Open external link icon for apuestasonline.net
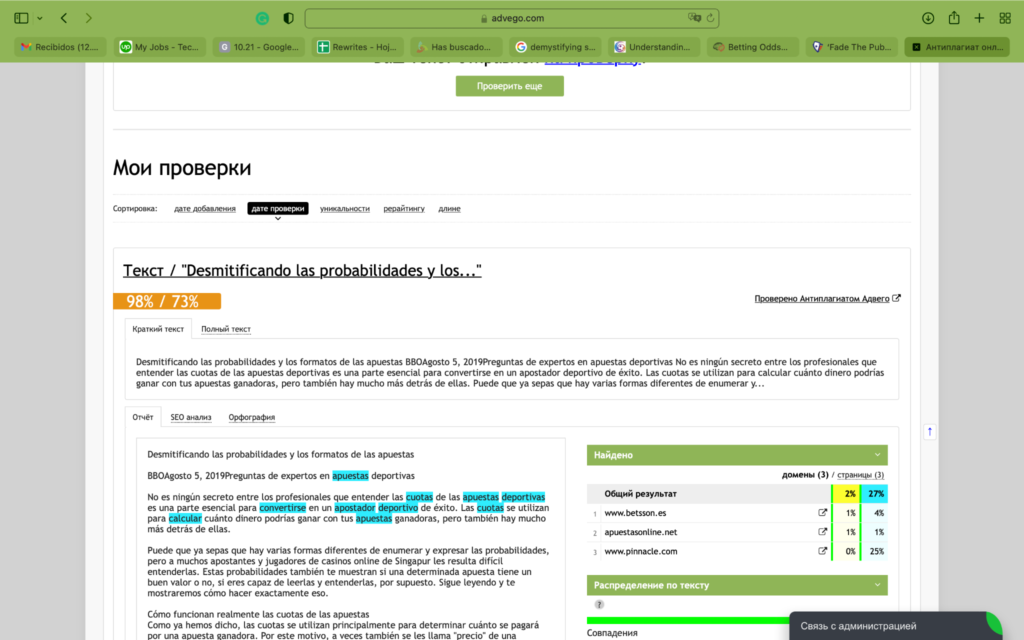The image size is (1024, 640). (822, 532)
